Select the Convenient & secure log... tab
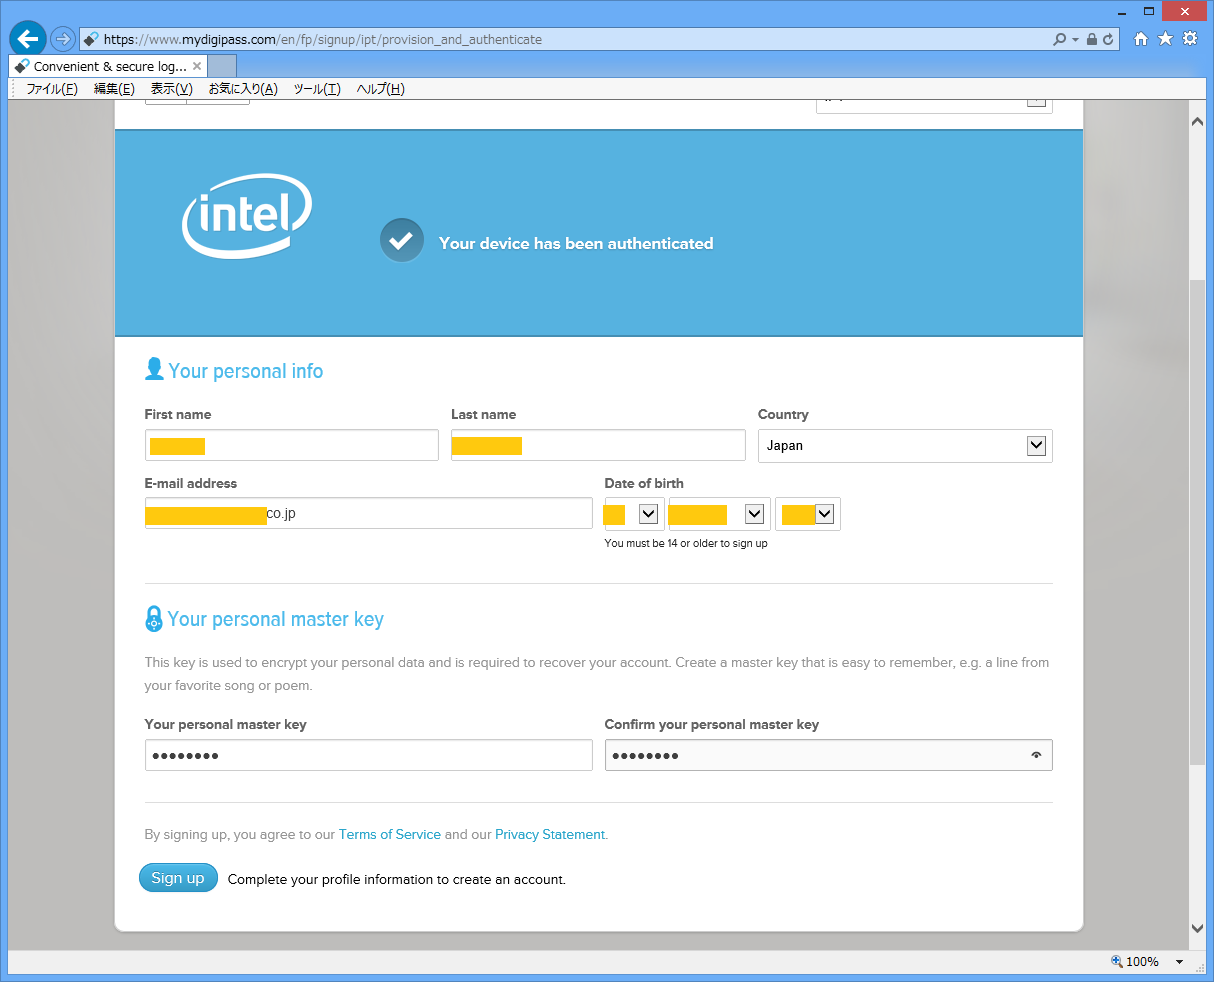The height and width of the screenshot is (982, 1214). (x=108, y=66)
